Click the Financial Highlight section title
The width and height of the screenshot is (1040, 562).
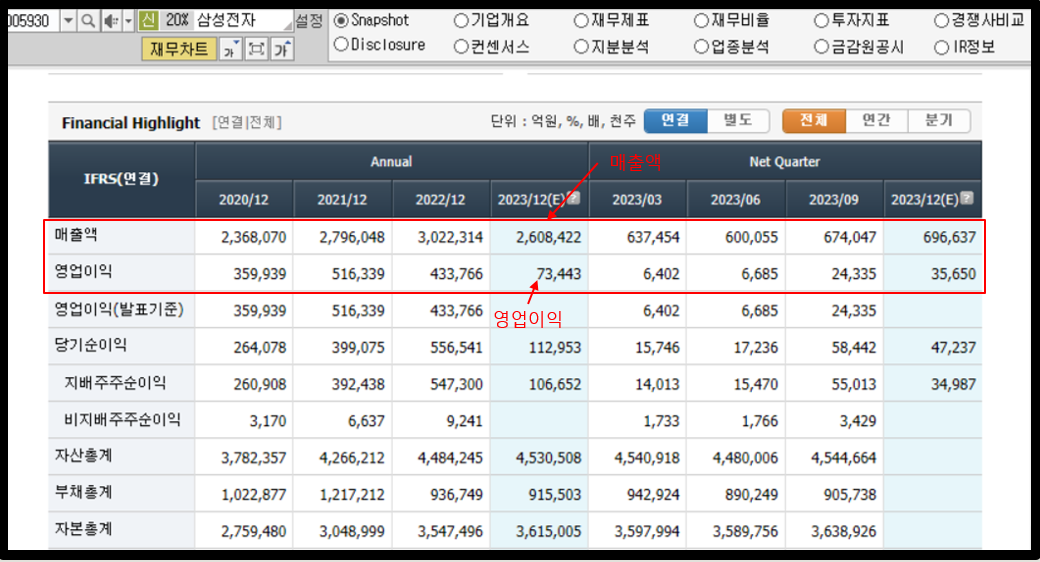[x=131, y=123]
